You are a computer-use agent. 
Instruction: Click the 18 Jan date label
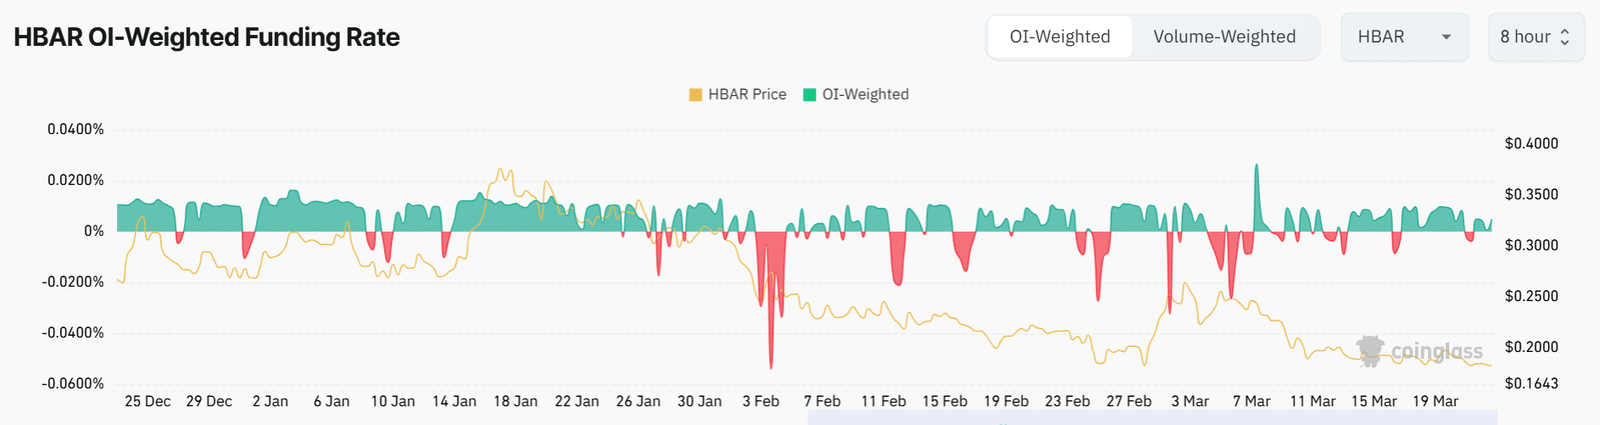[515, 401]
